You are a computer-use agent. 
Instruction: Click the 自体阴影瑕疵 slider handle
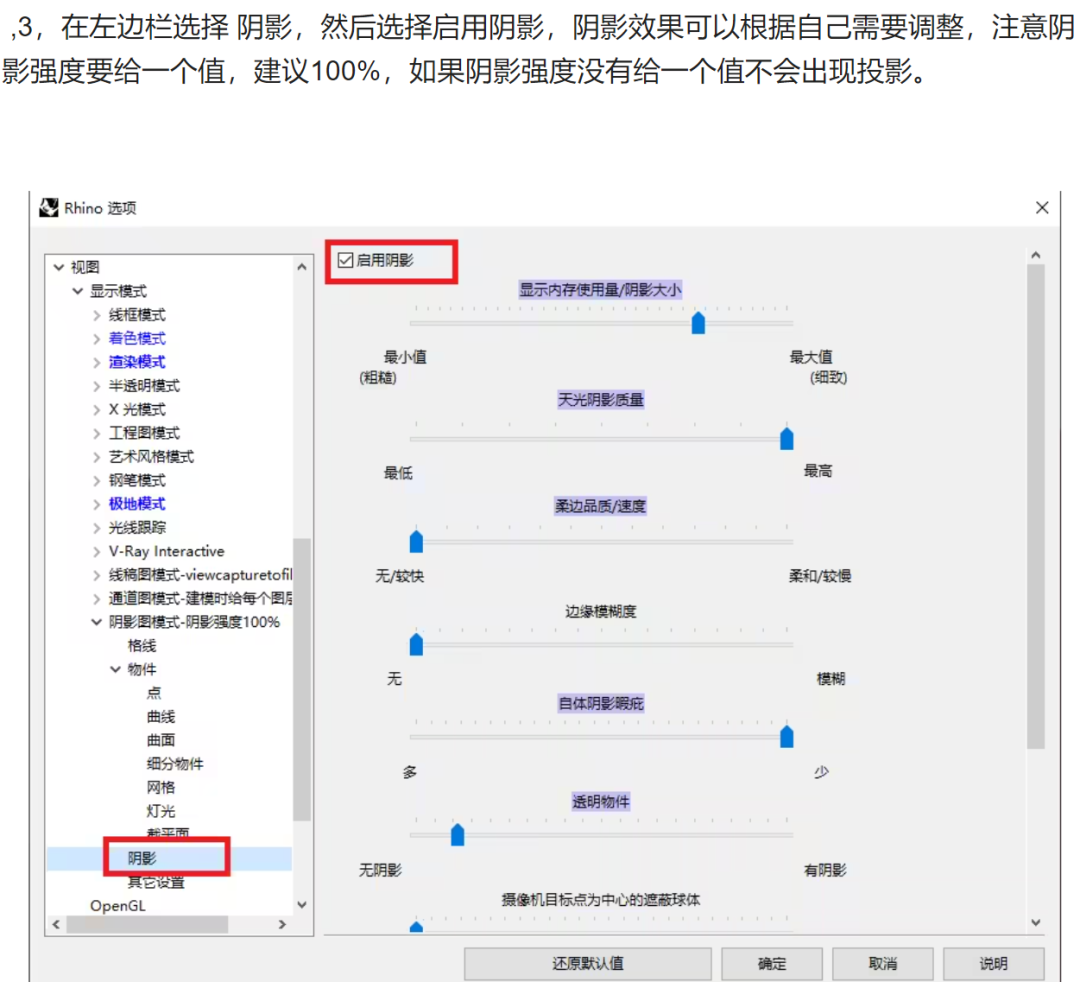[x=787, y=736]
